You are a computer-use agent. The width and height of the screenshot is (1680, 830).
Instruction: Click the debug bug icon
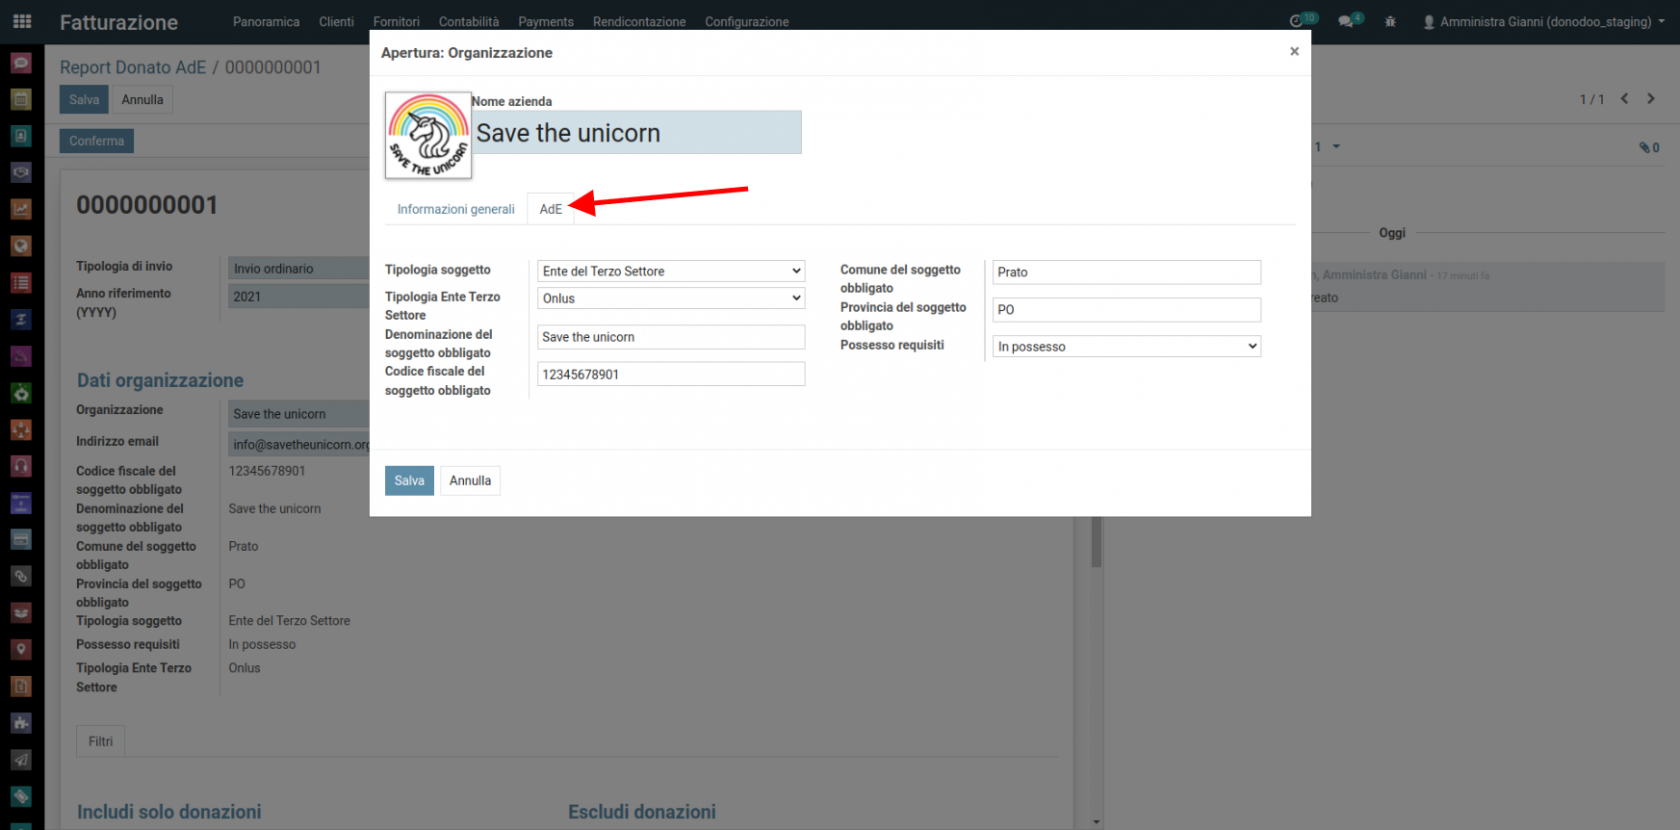[x=1390, y=21]
